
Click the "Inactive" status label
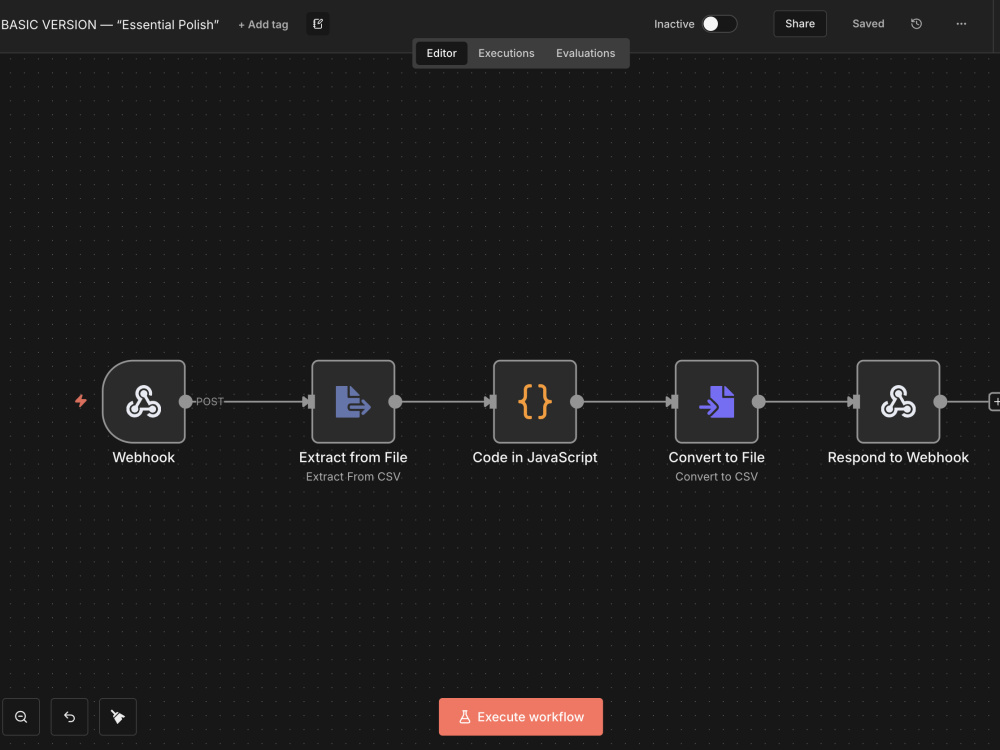click(674, 24)
